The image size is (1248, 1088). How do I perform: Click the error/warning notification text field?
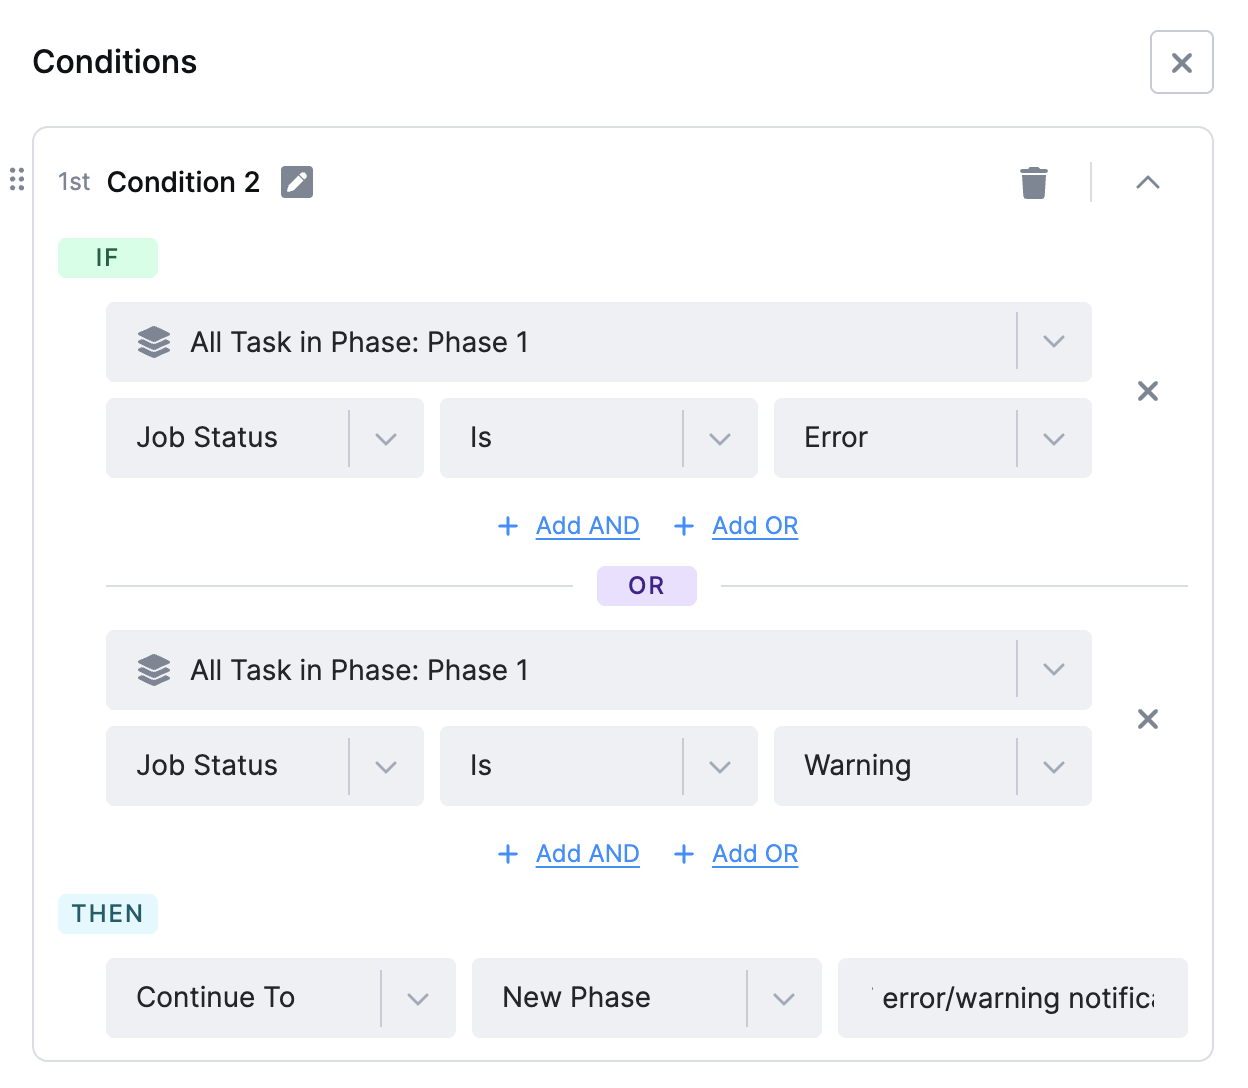(x=1013, y=998)
